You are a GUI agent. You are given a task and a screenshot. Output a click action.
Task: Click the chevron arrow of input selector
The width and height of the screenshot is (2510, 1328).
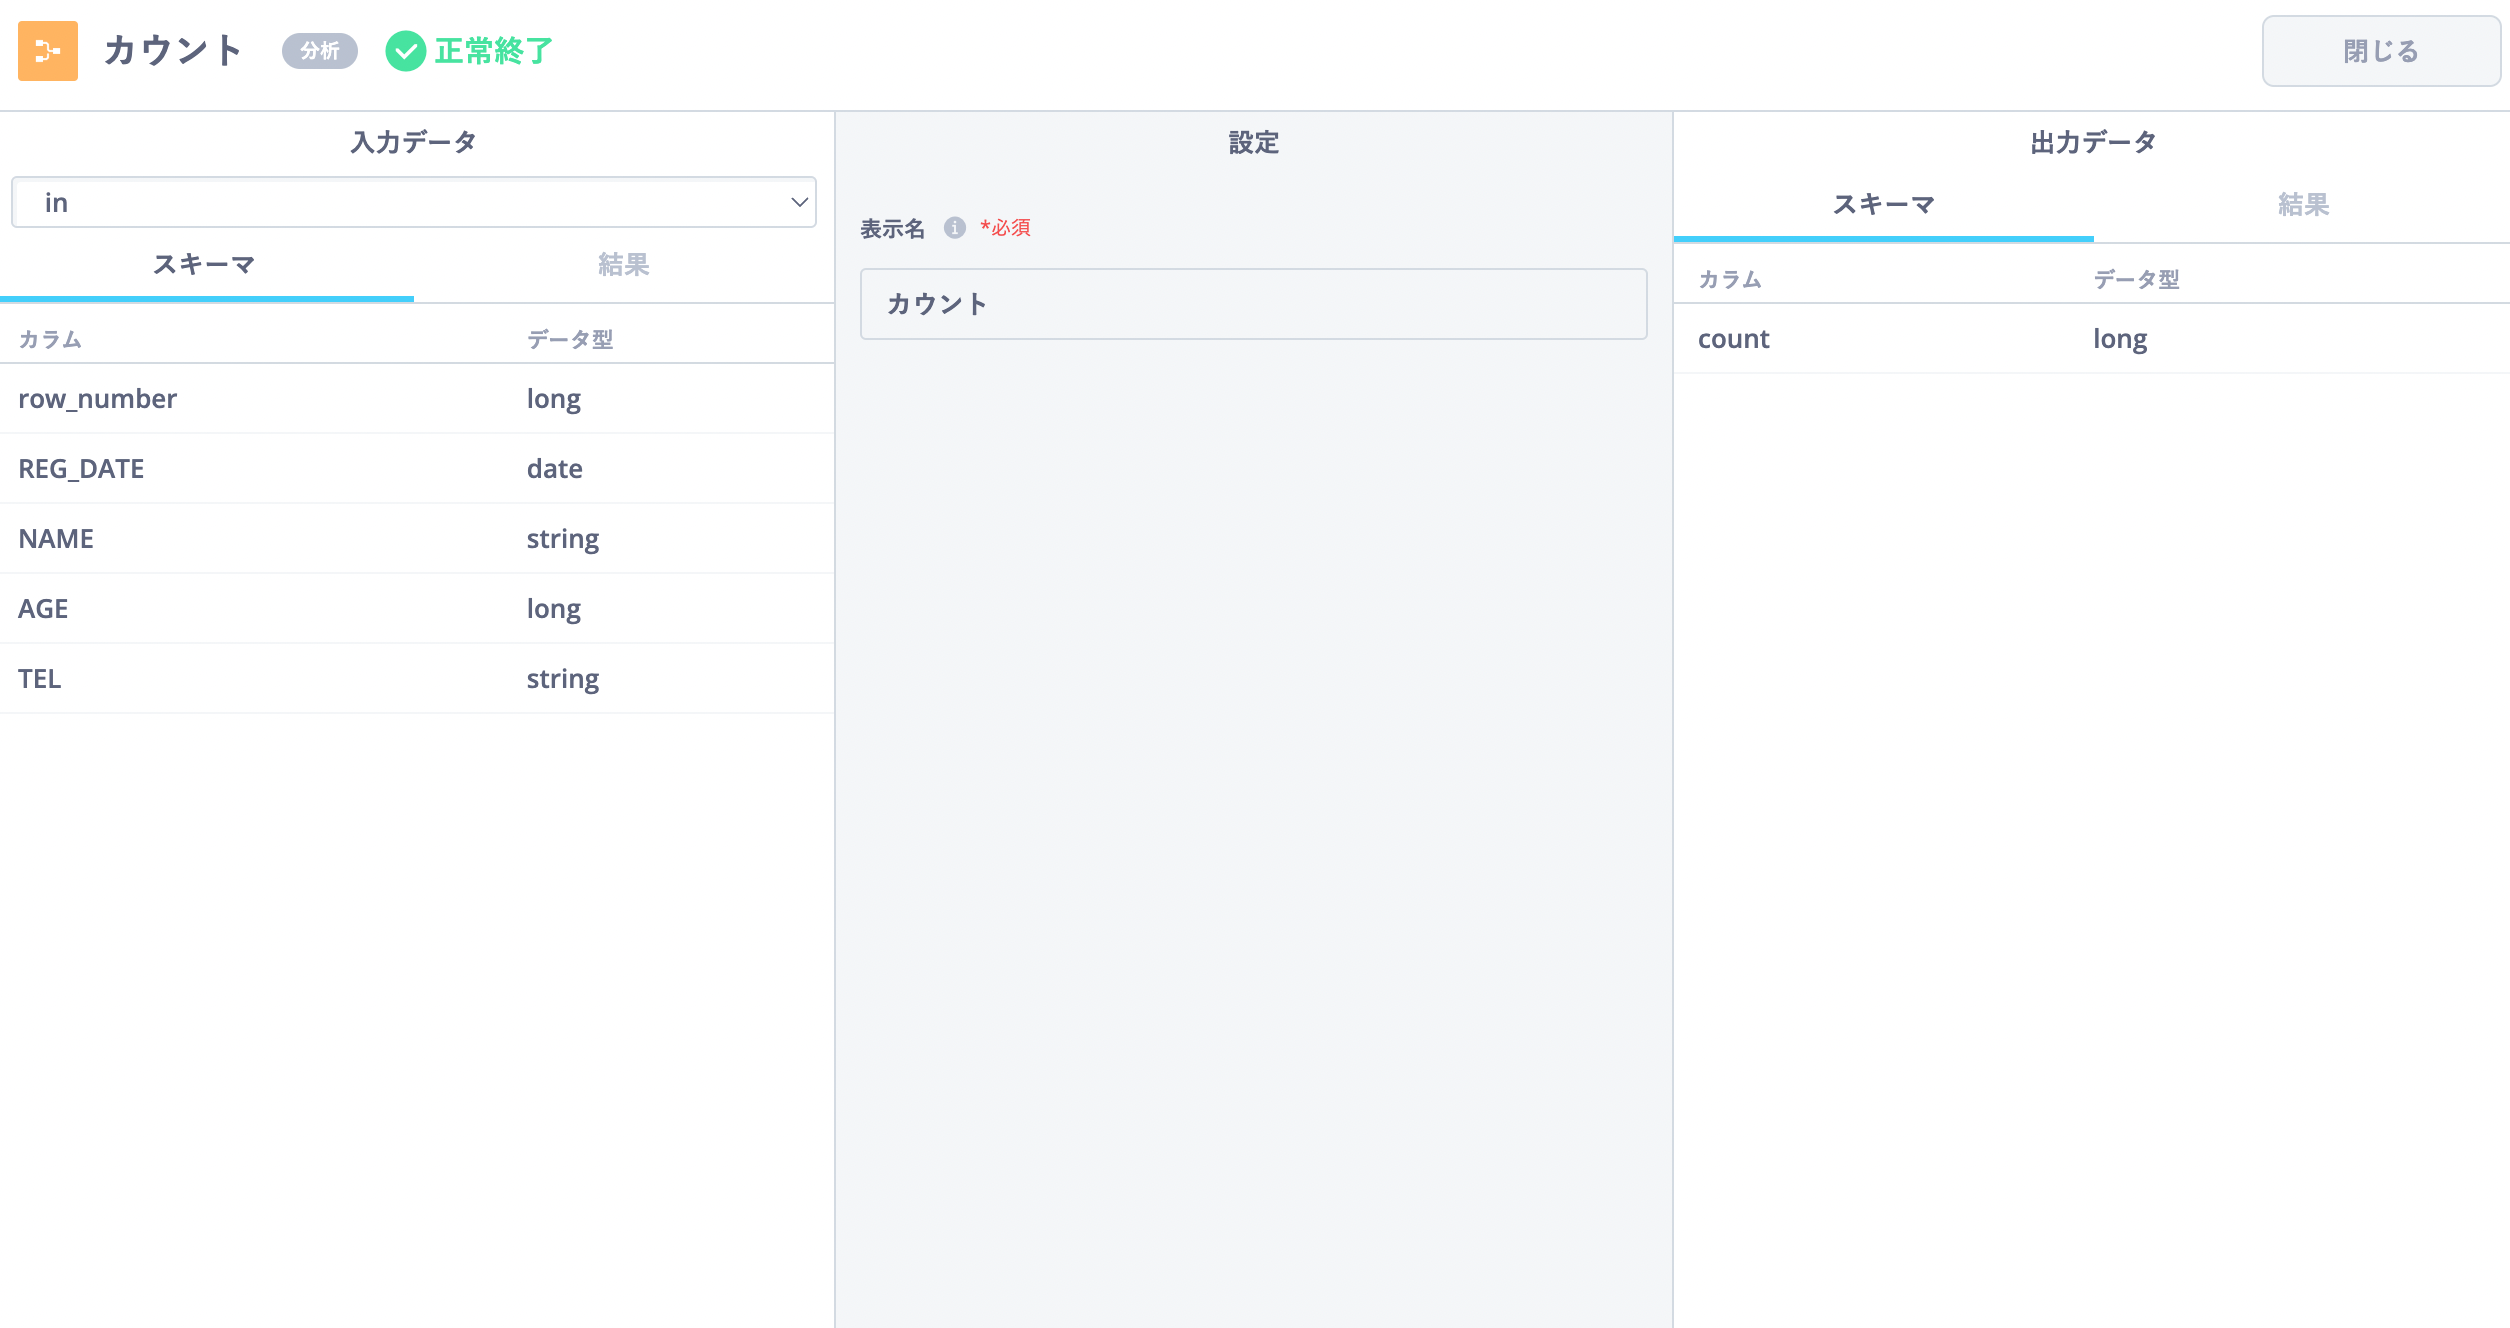click(799, 203)
